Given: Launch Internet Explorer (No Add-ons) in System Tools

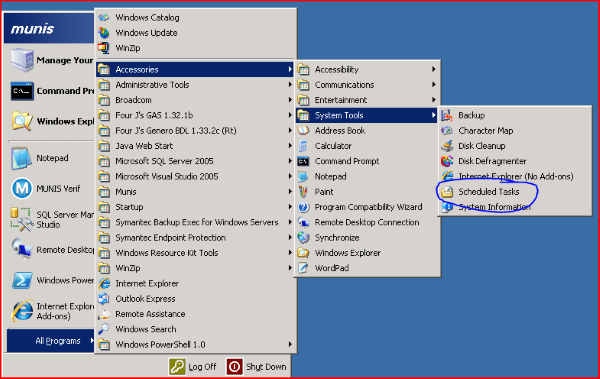Looking at the screenshot, I should point(515,176).
